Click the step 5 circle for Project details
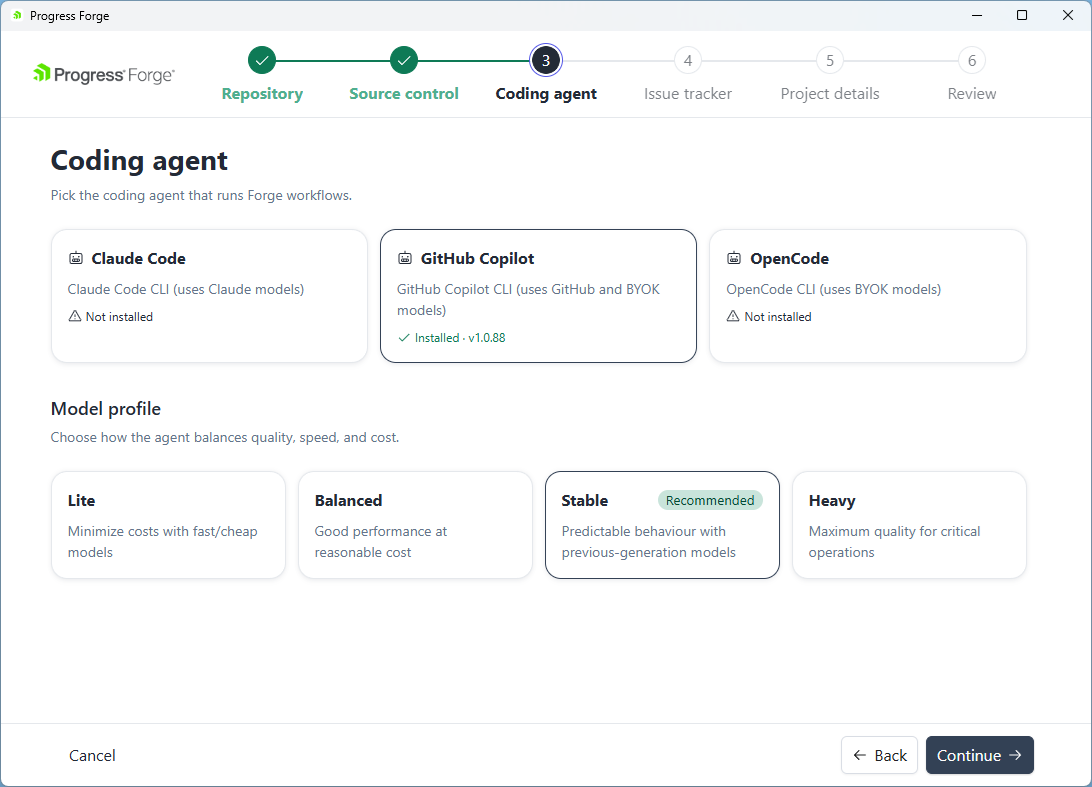The image size is (1092, 787). 830,61
